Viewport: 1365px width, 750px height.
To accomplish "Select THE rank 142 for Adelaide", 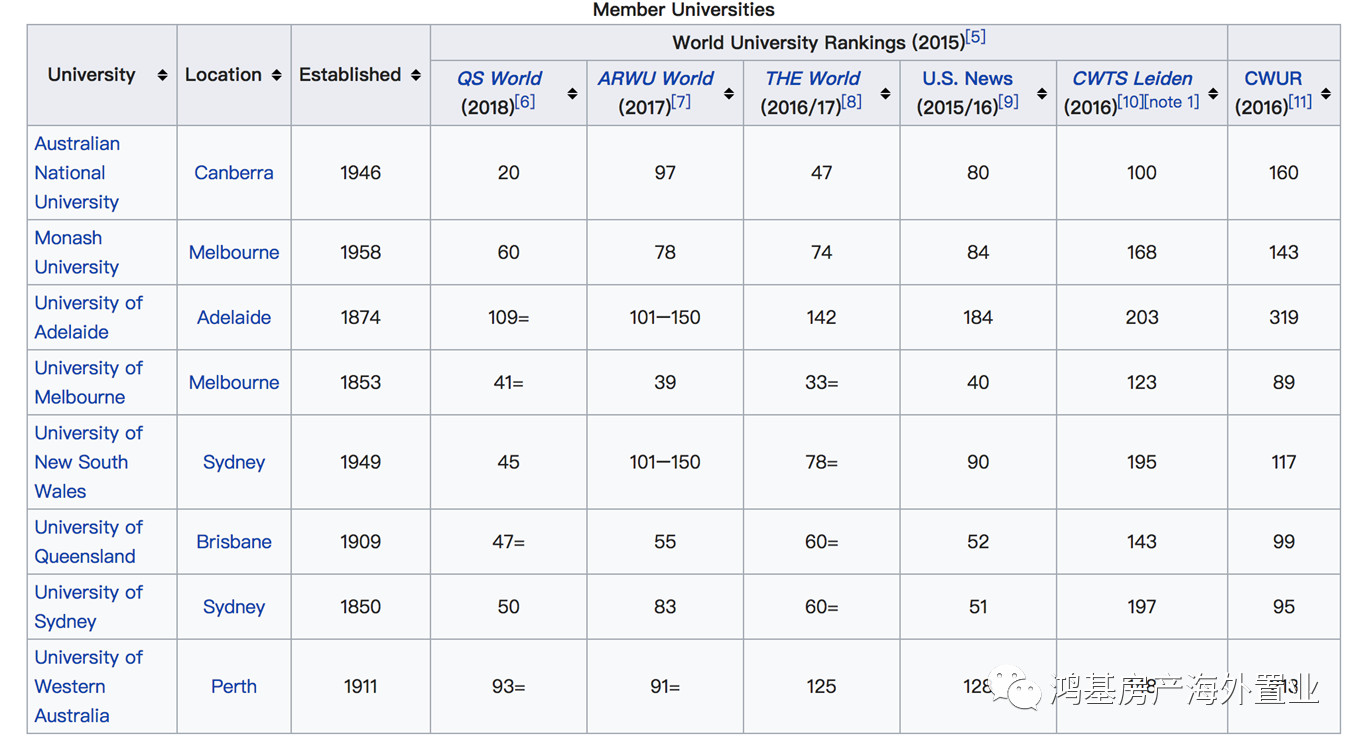I will pos(821,318).
